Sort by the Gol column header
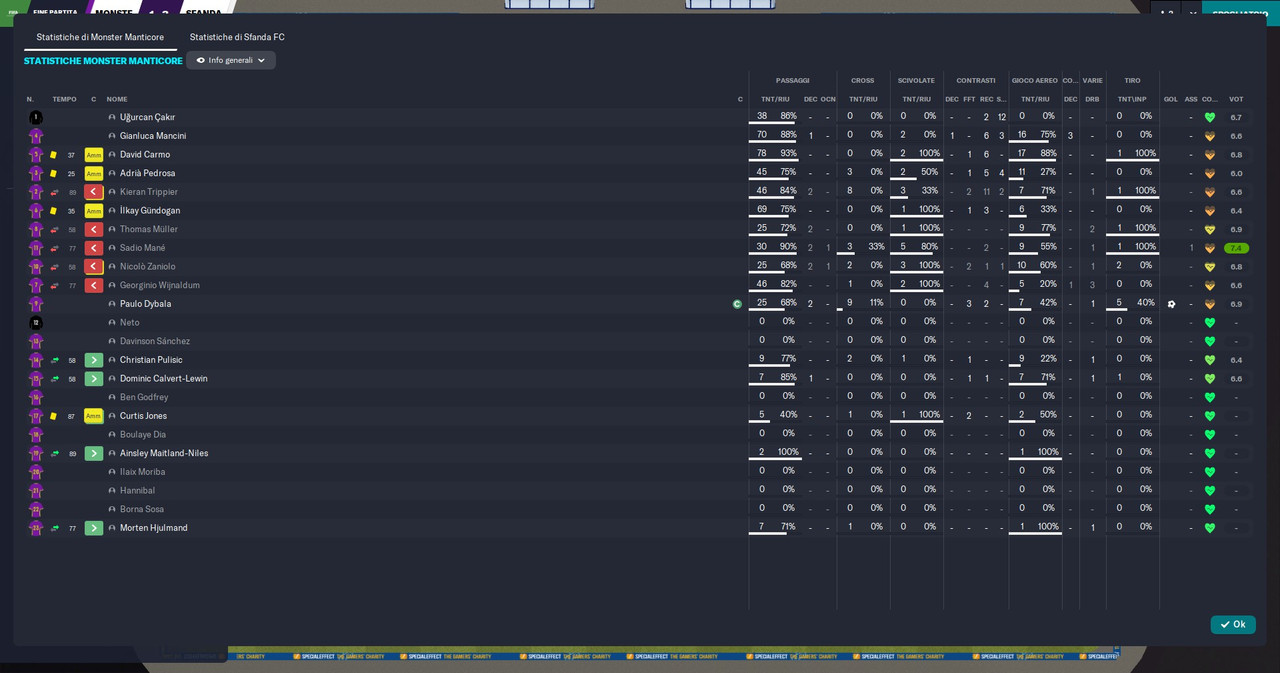1280x673 pixels. (1171, 99)
